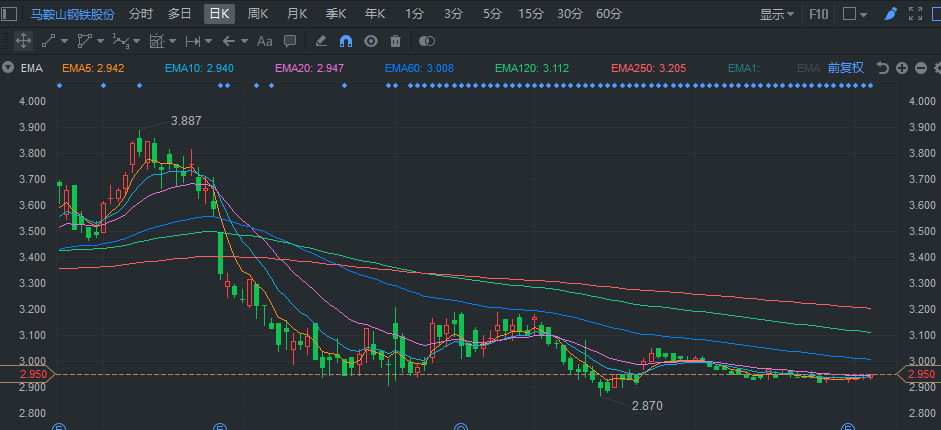The image size is (941, 430).
Task: Select the 日K daily chart tab
Action: (x=219, y=14)
